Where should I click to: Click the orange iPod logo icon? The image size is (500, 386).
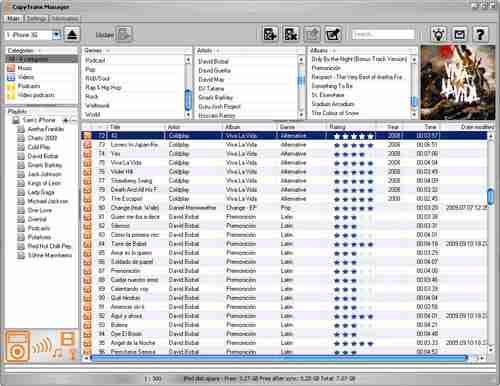tap(18, 346)
